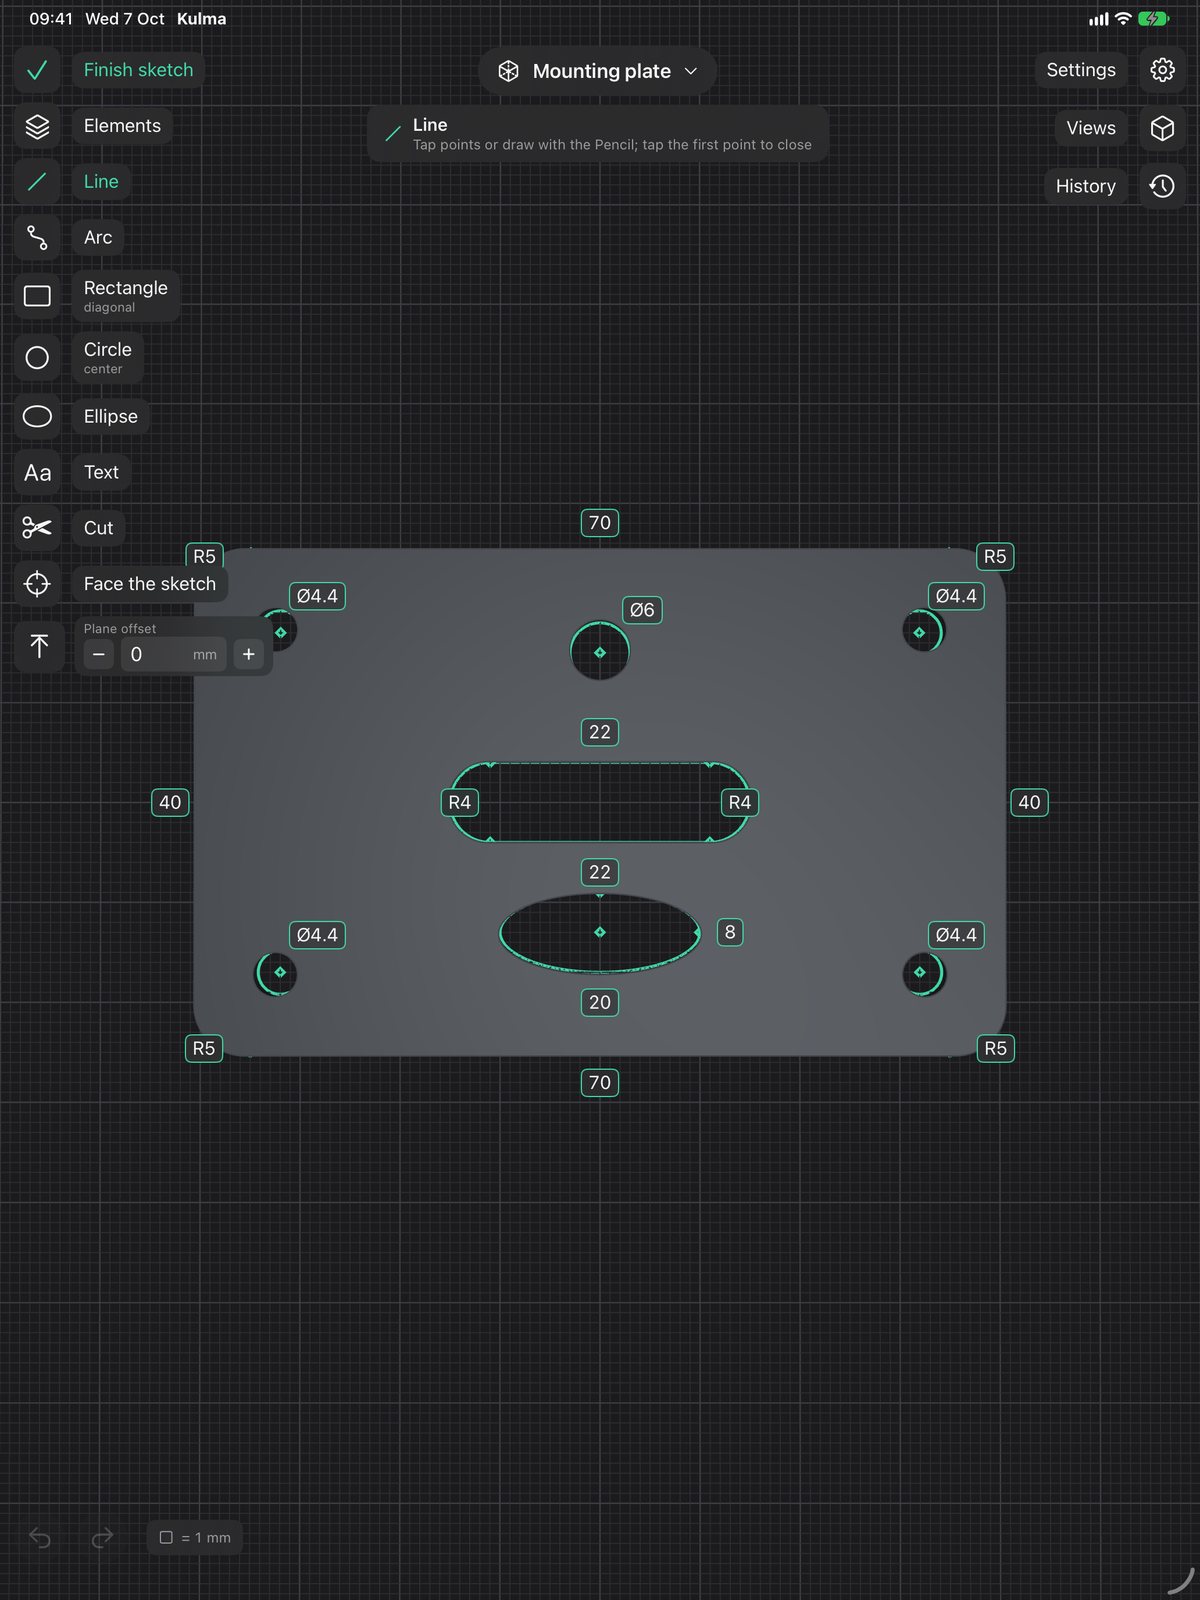Select the right R4 slot radius label
Image resolution: width=1200 pixels, height=1600 pixels.
click(740, 802)
